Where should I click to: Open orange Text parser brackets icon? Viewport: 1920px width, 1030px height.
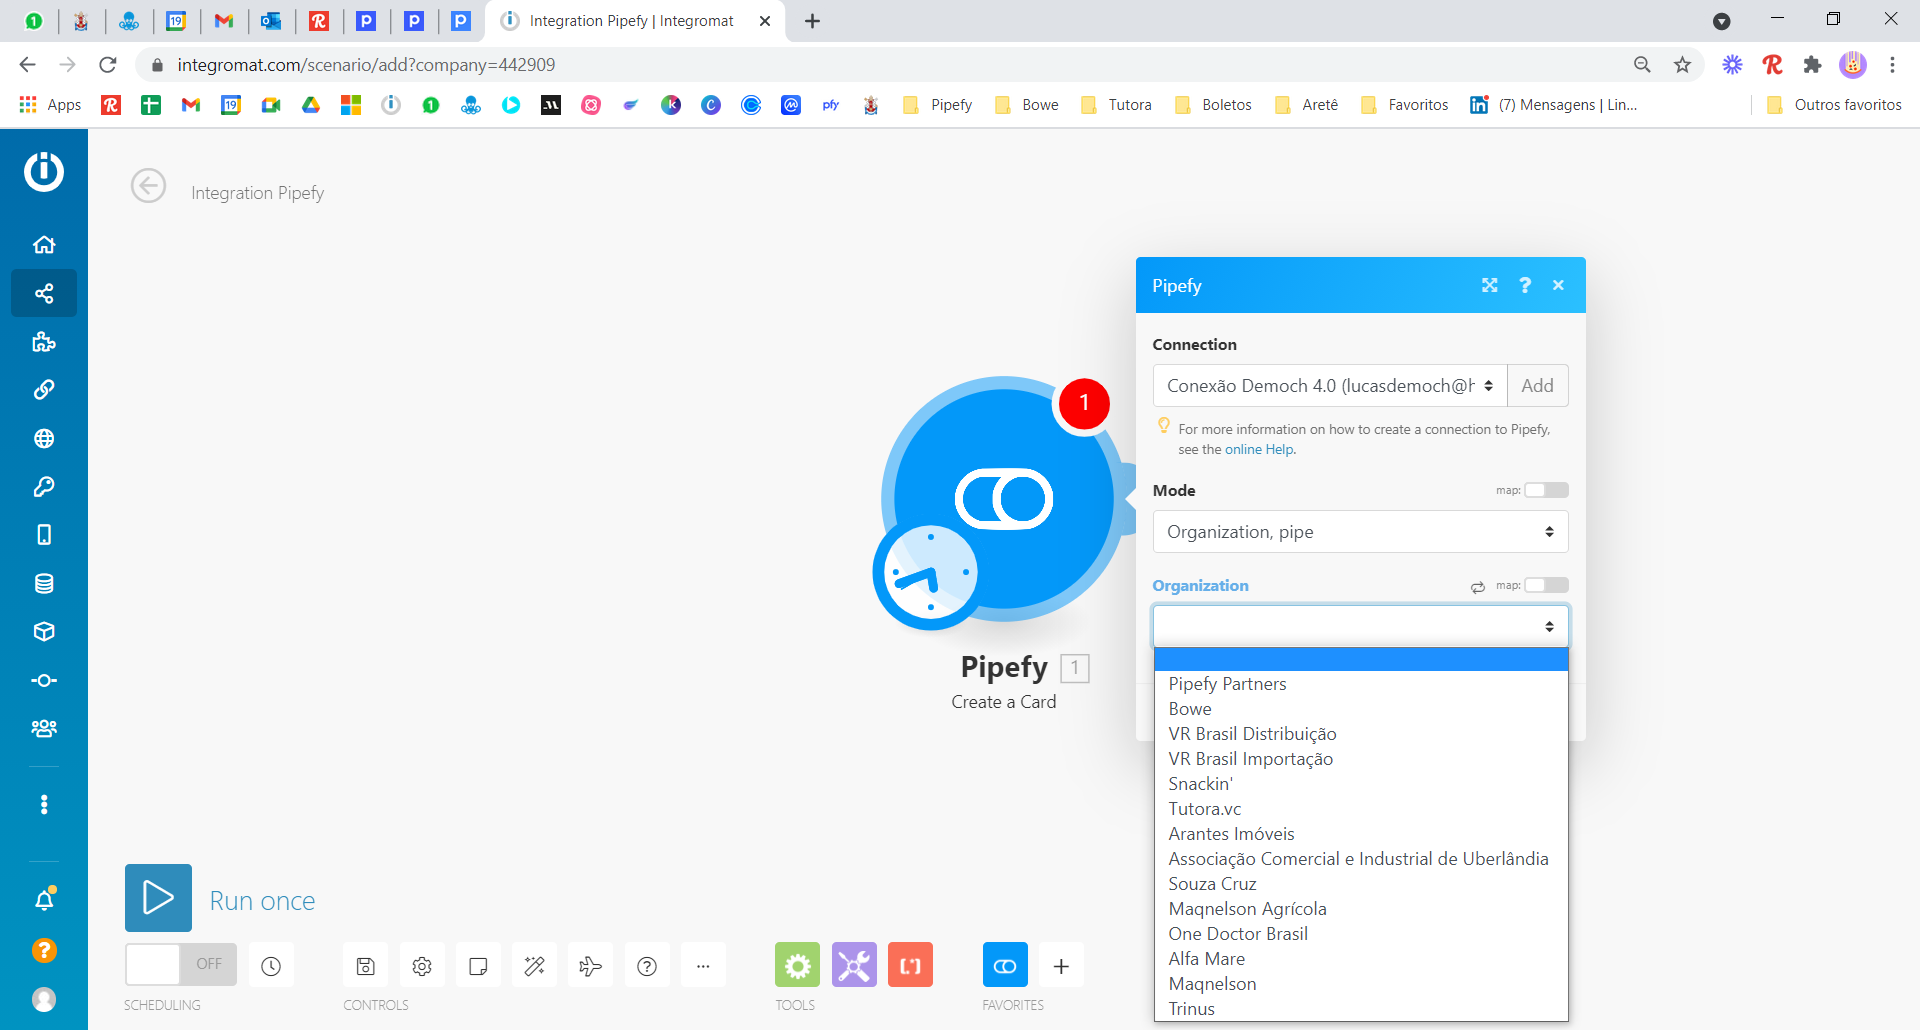click(910, 965)
